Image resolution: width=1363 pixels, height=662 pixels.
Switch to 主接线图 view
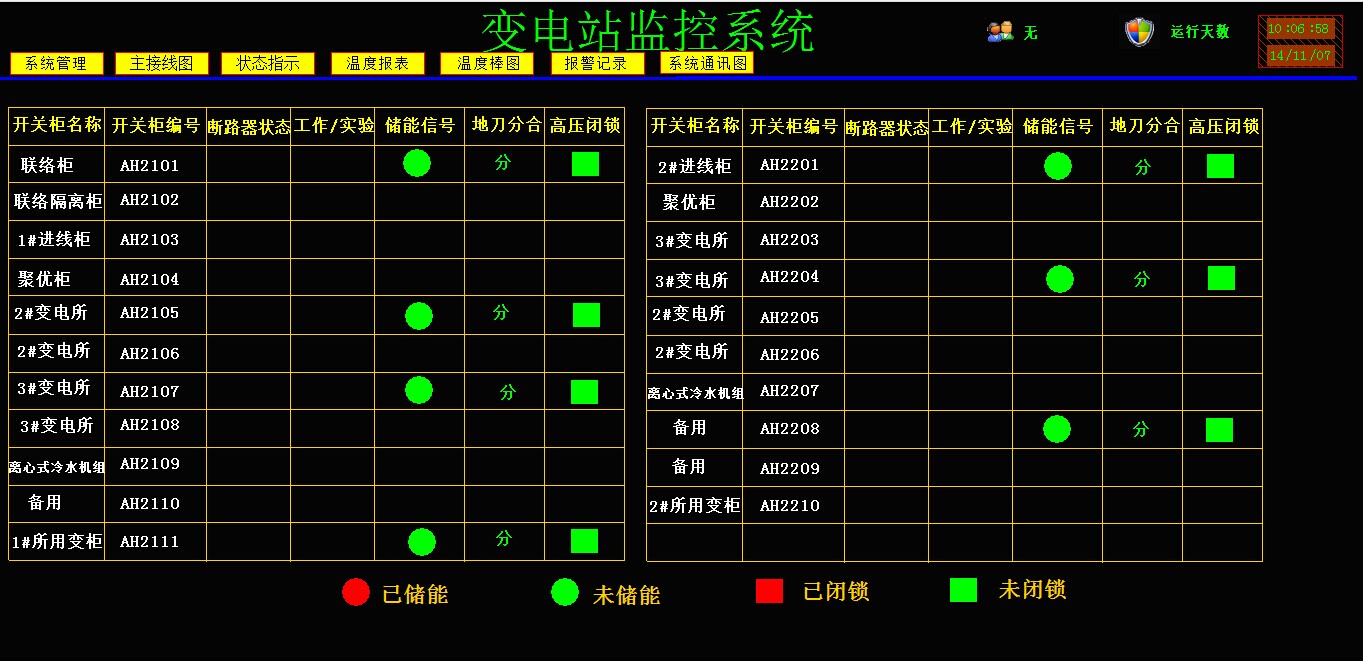coord(162,64)
